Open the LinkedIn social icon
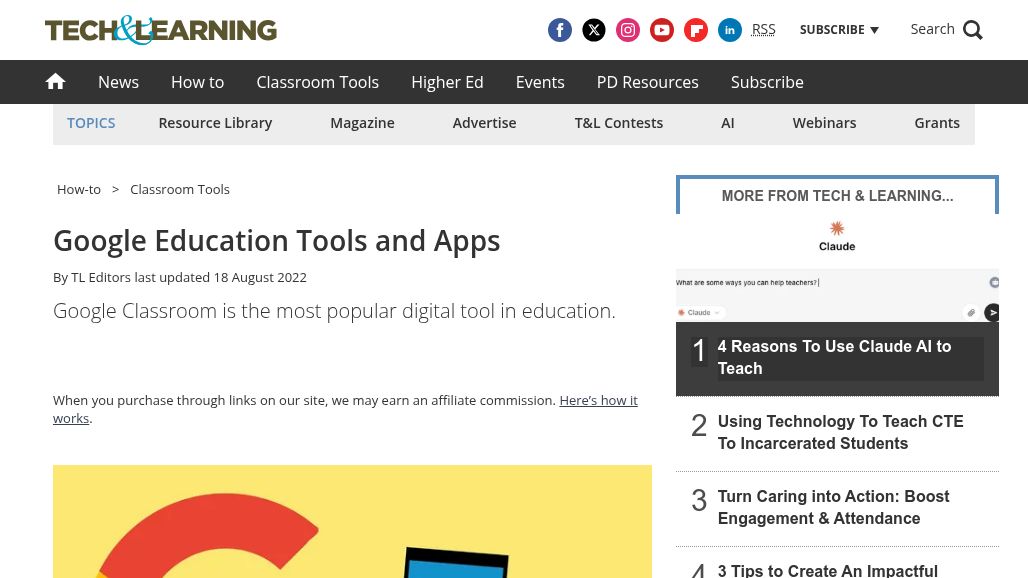Screen dimensions: 1028x578 point(730,30)
